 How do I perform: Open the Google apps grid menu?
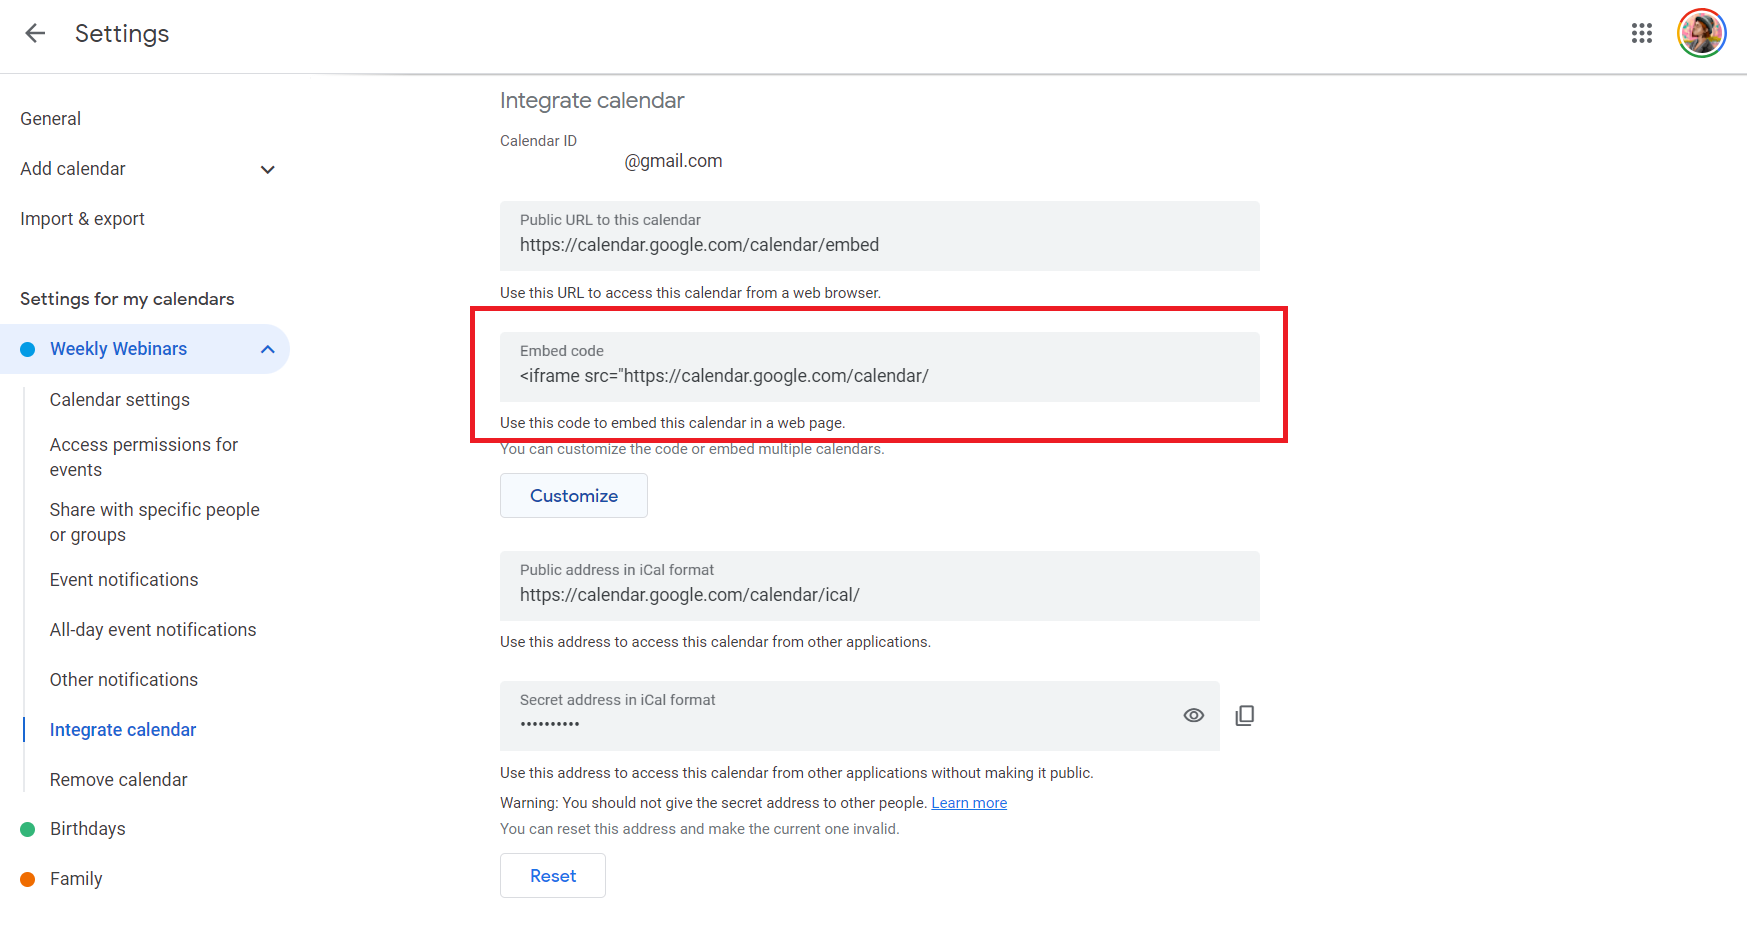click(1641, 33)
